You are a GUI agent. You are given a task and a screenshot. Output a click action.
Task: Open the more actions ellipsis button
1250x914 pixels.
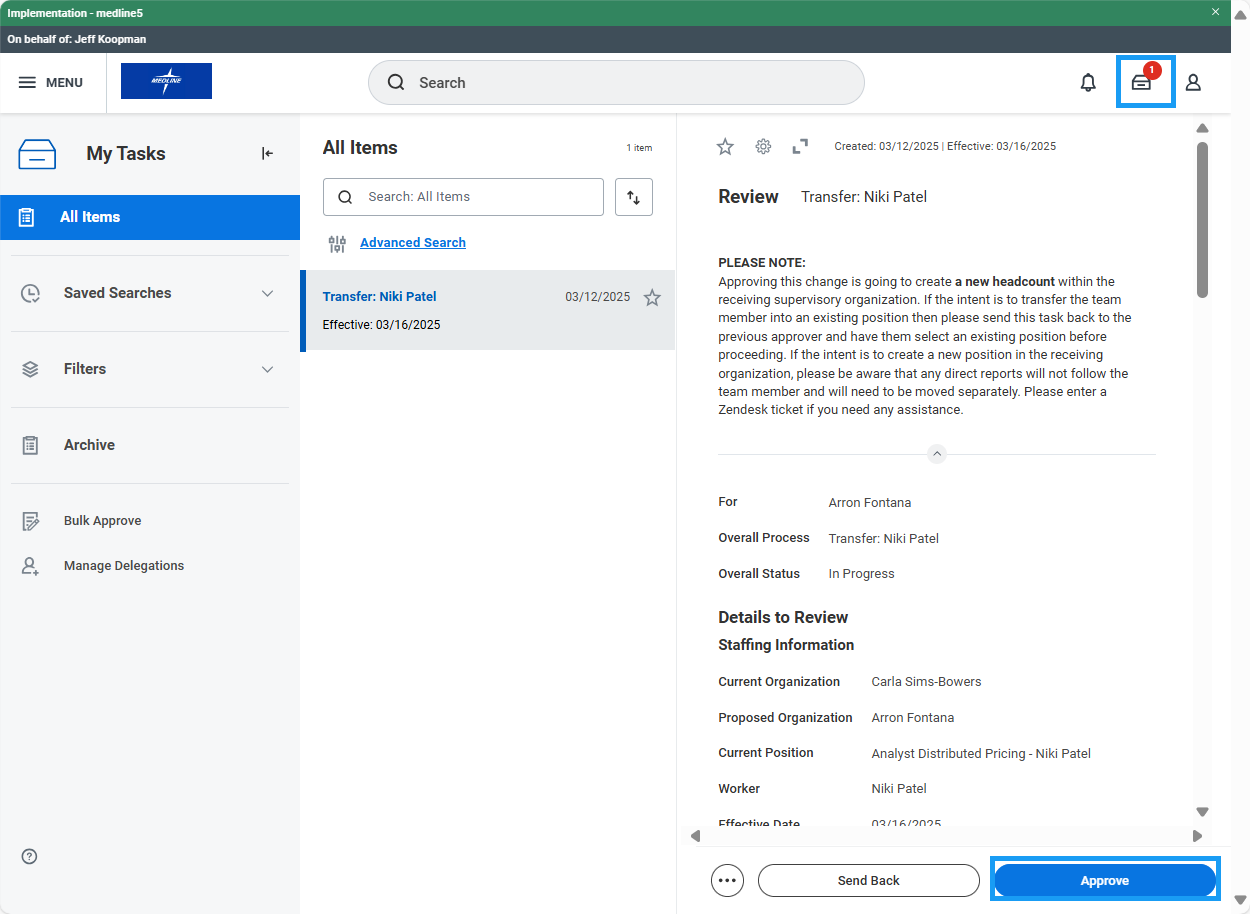pyautogui.click(x=727, y=880)
